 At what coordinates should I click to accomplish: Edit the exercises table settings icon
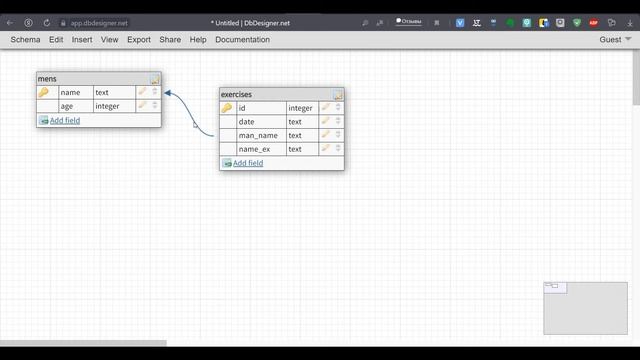point(338,95)
